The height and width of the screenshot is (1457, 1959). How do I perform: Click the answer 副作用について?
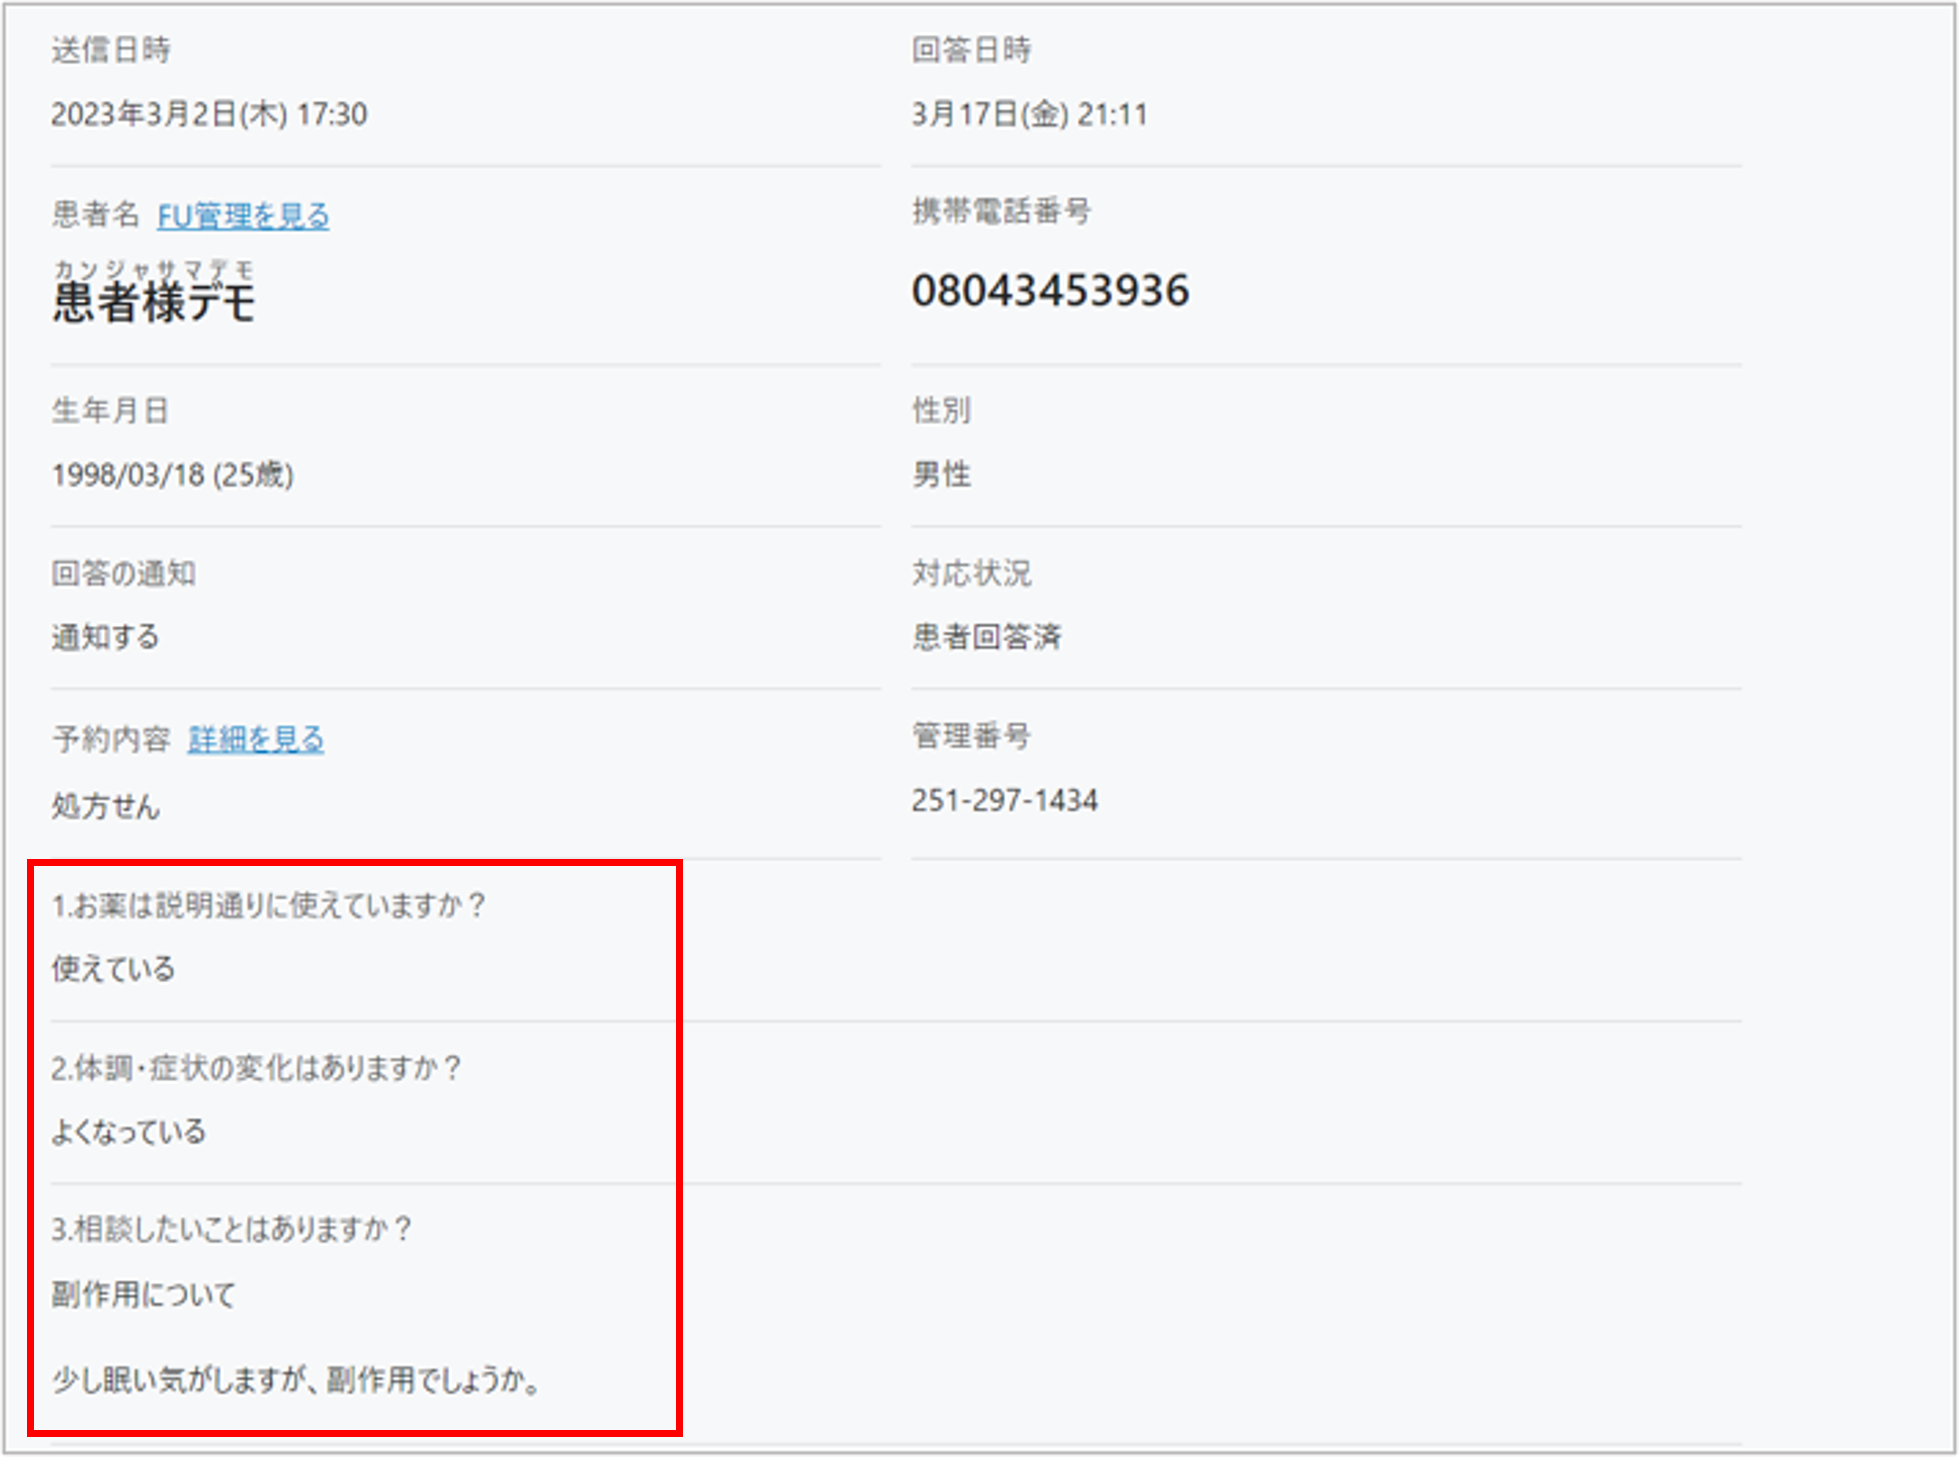click(x=143, y=1295)
